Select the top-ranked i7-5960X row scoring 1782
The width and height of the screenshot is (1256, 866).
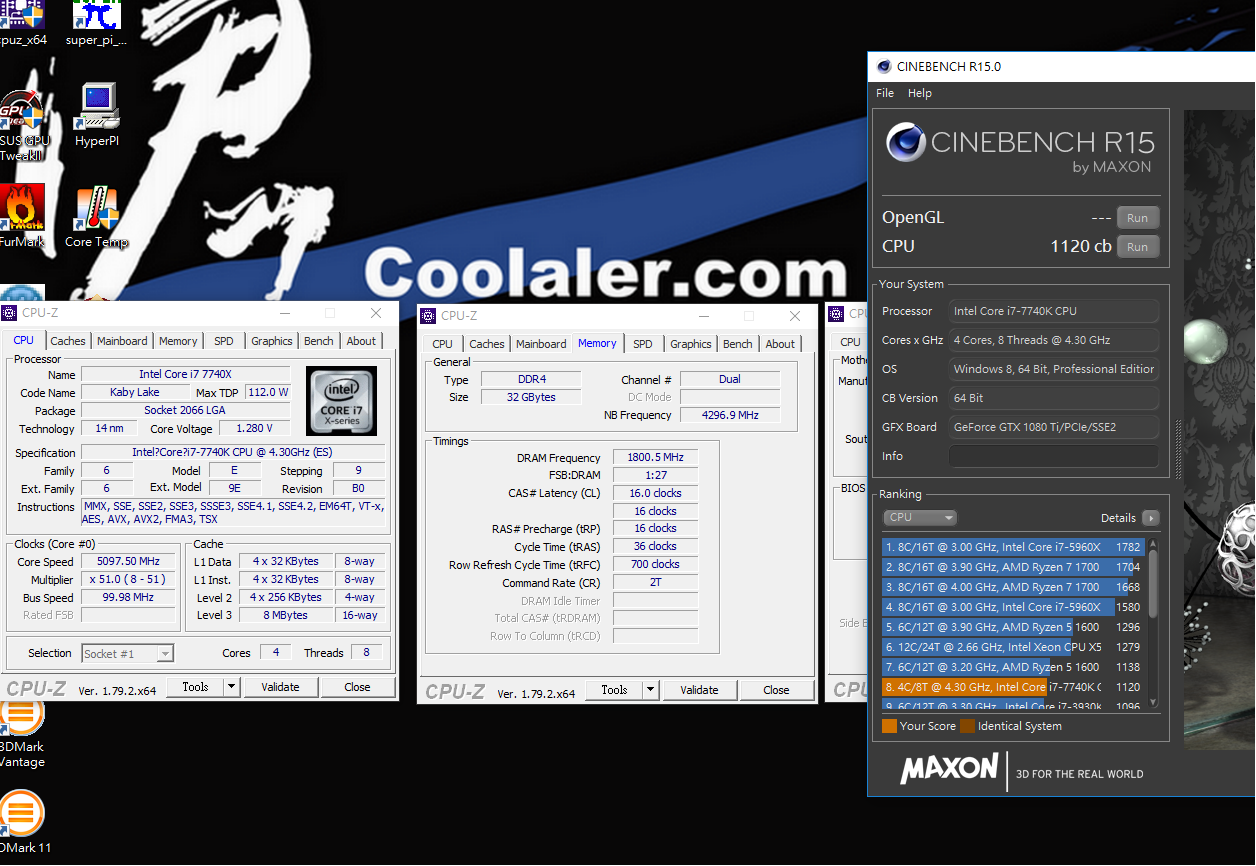coord(1012,547)
